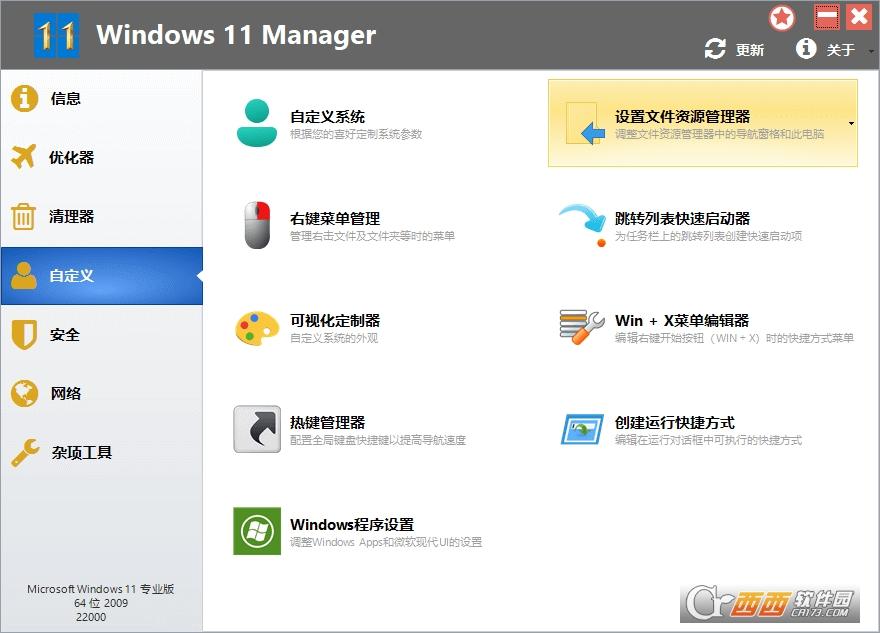Open Win + X菜单编辑器 tool title

tap(682, 320)
